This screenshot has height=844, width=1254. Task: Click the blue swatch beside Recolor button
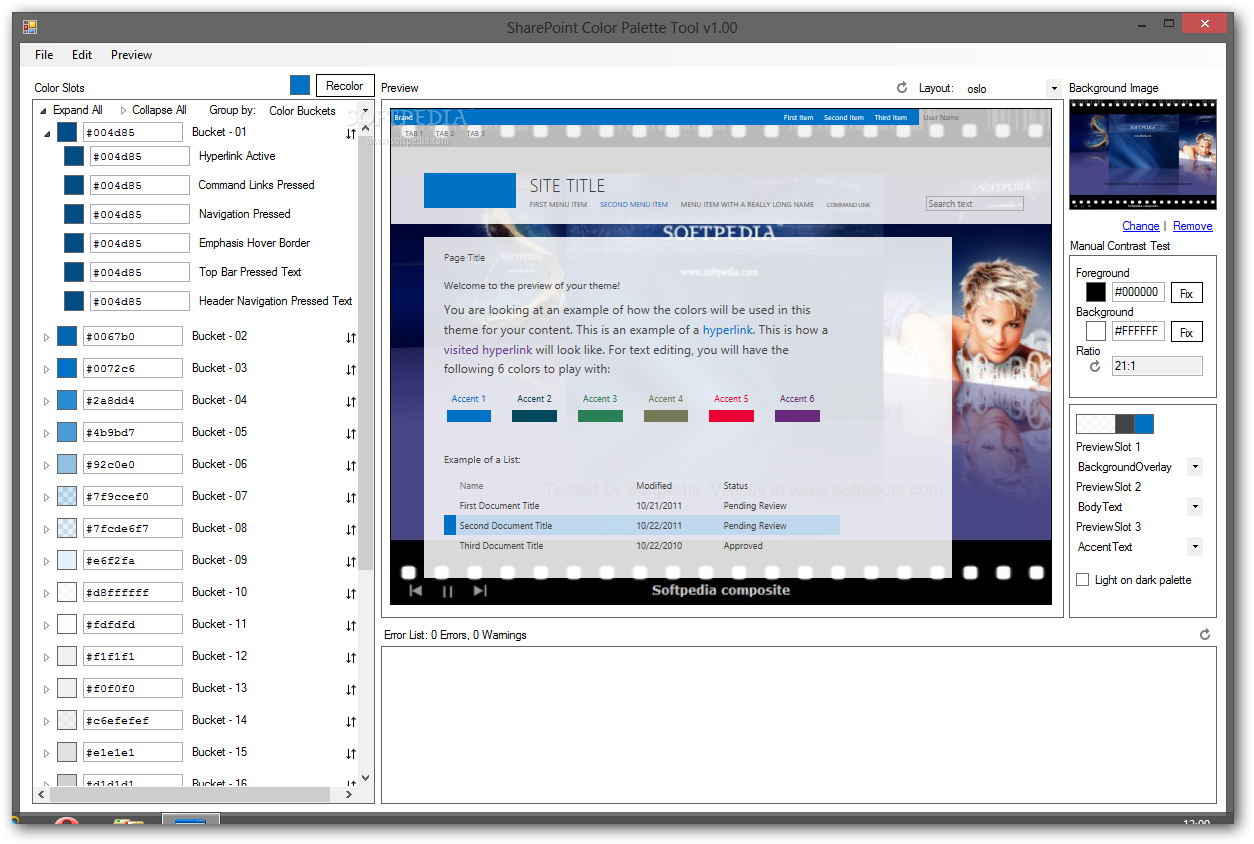click(x=300, y=86)
